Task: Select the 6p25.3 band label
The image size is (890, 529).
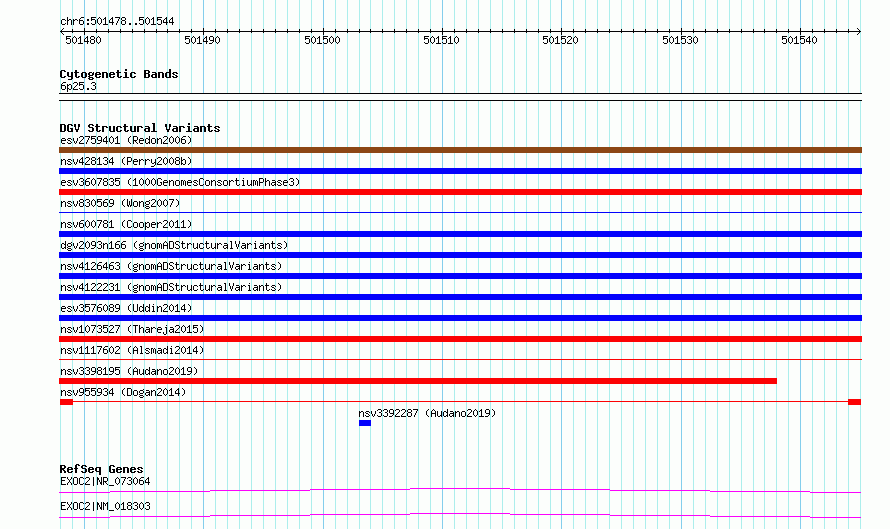Action: pyautogui.click(x=78, y=87)
